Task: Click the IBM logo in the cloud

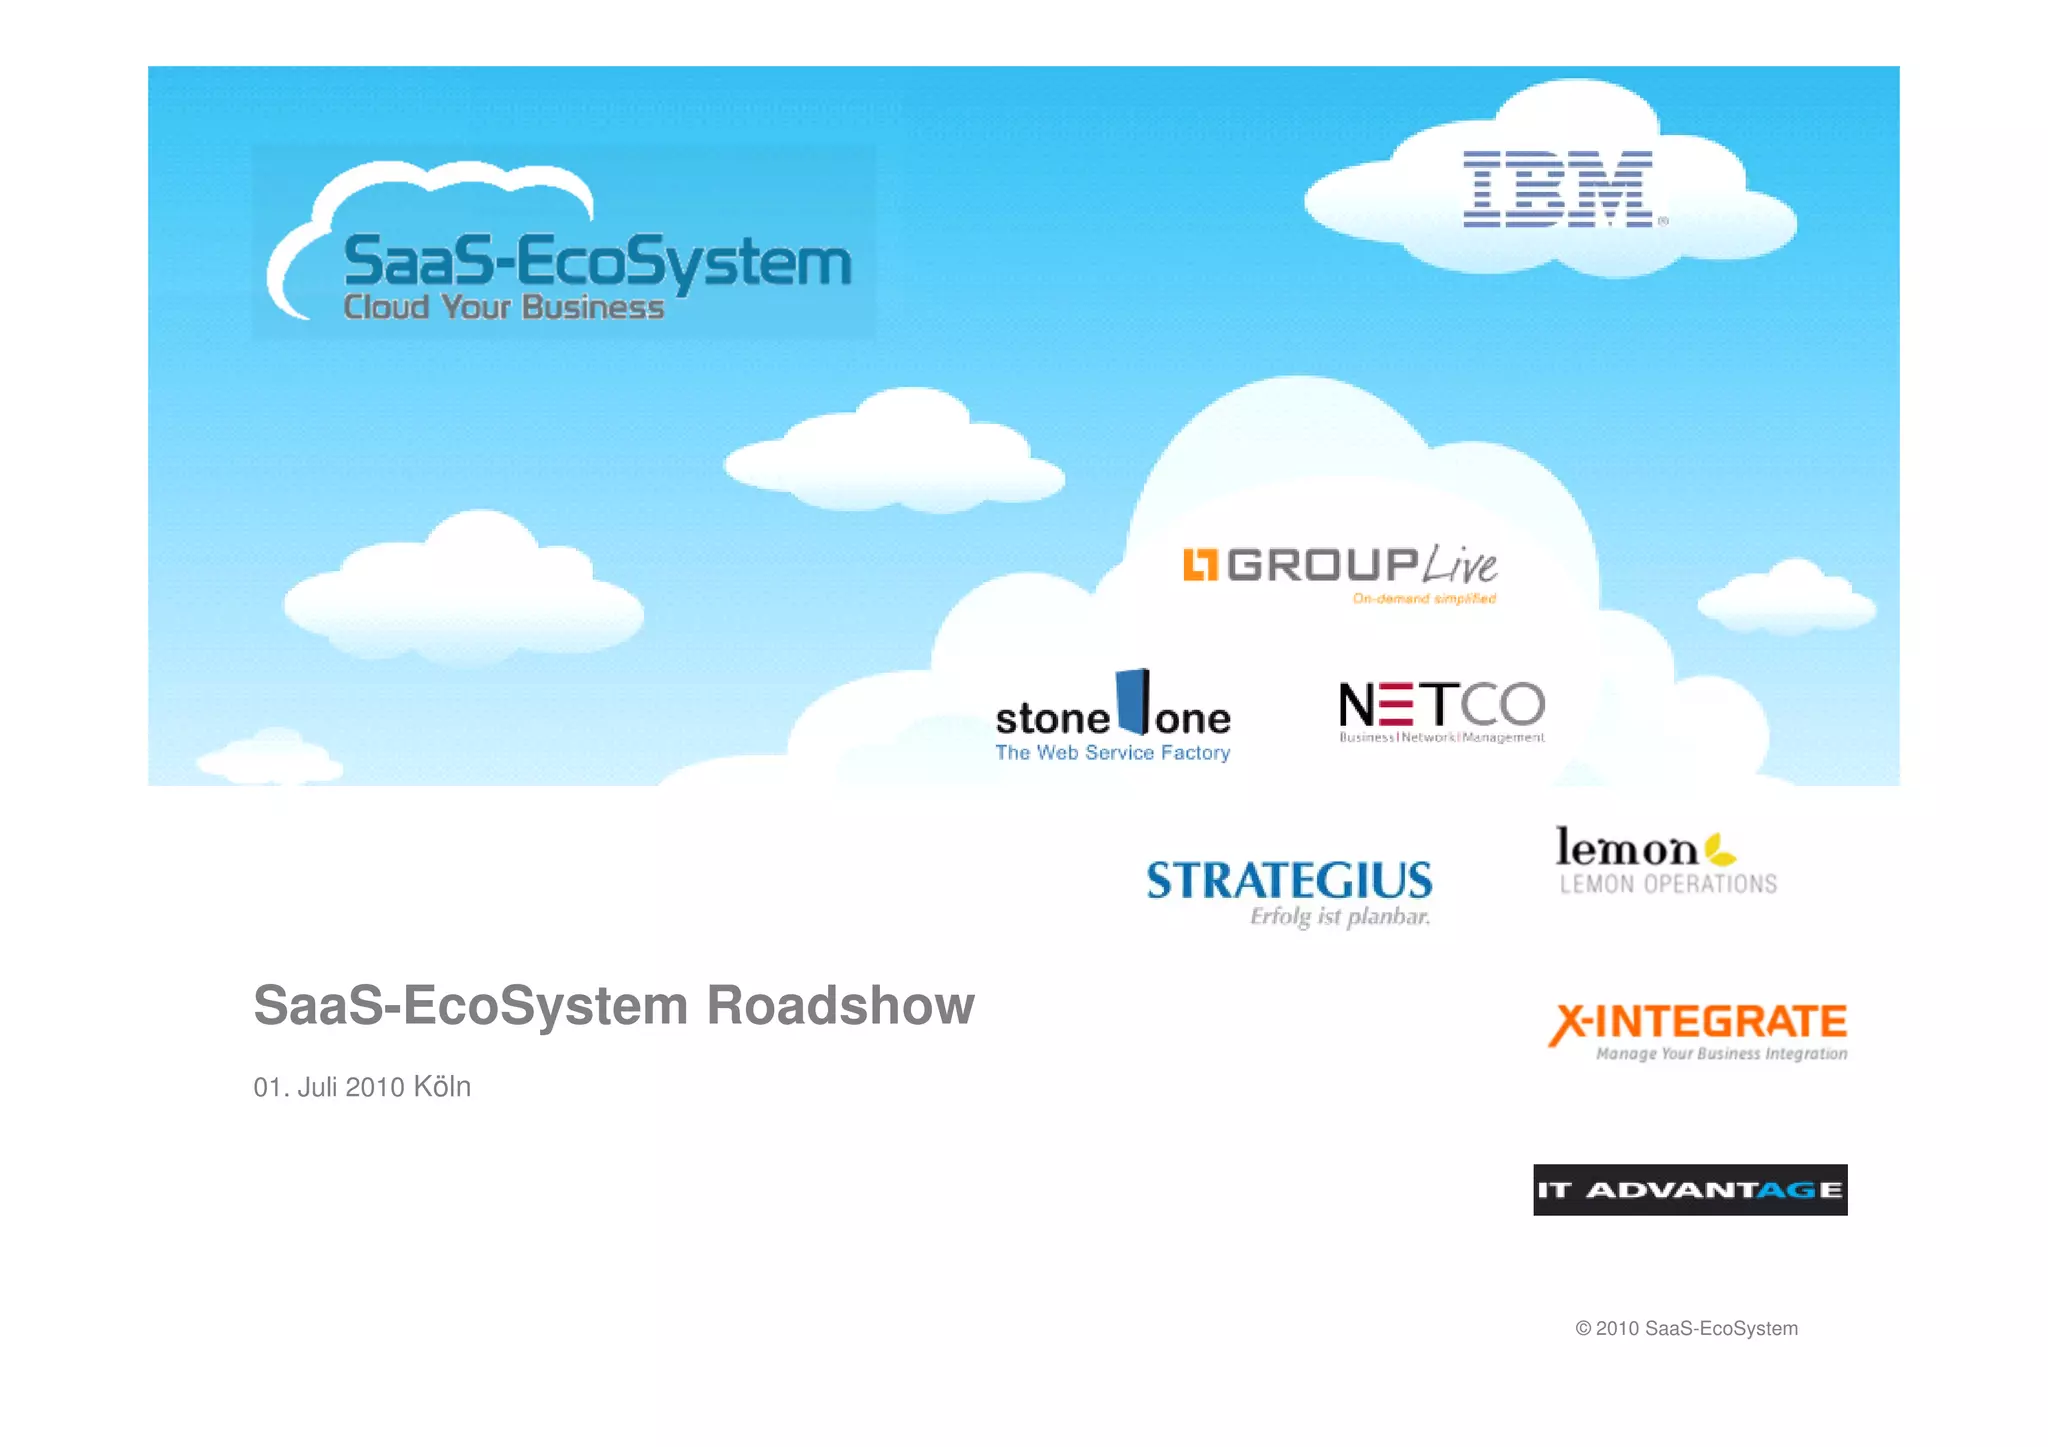Action: point(1557,189)
